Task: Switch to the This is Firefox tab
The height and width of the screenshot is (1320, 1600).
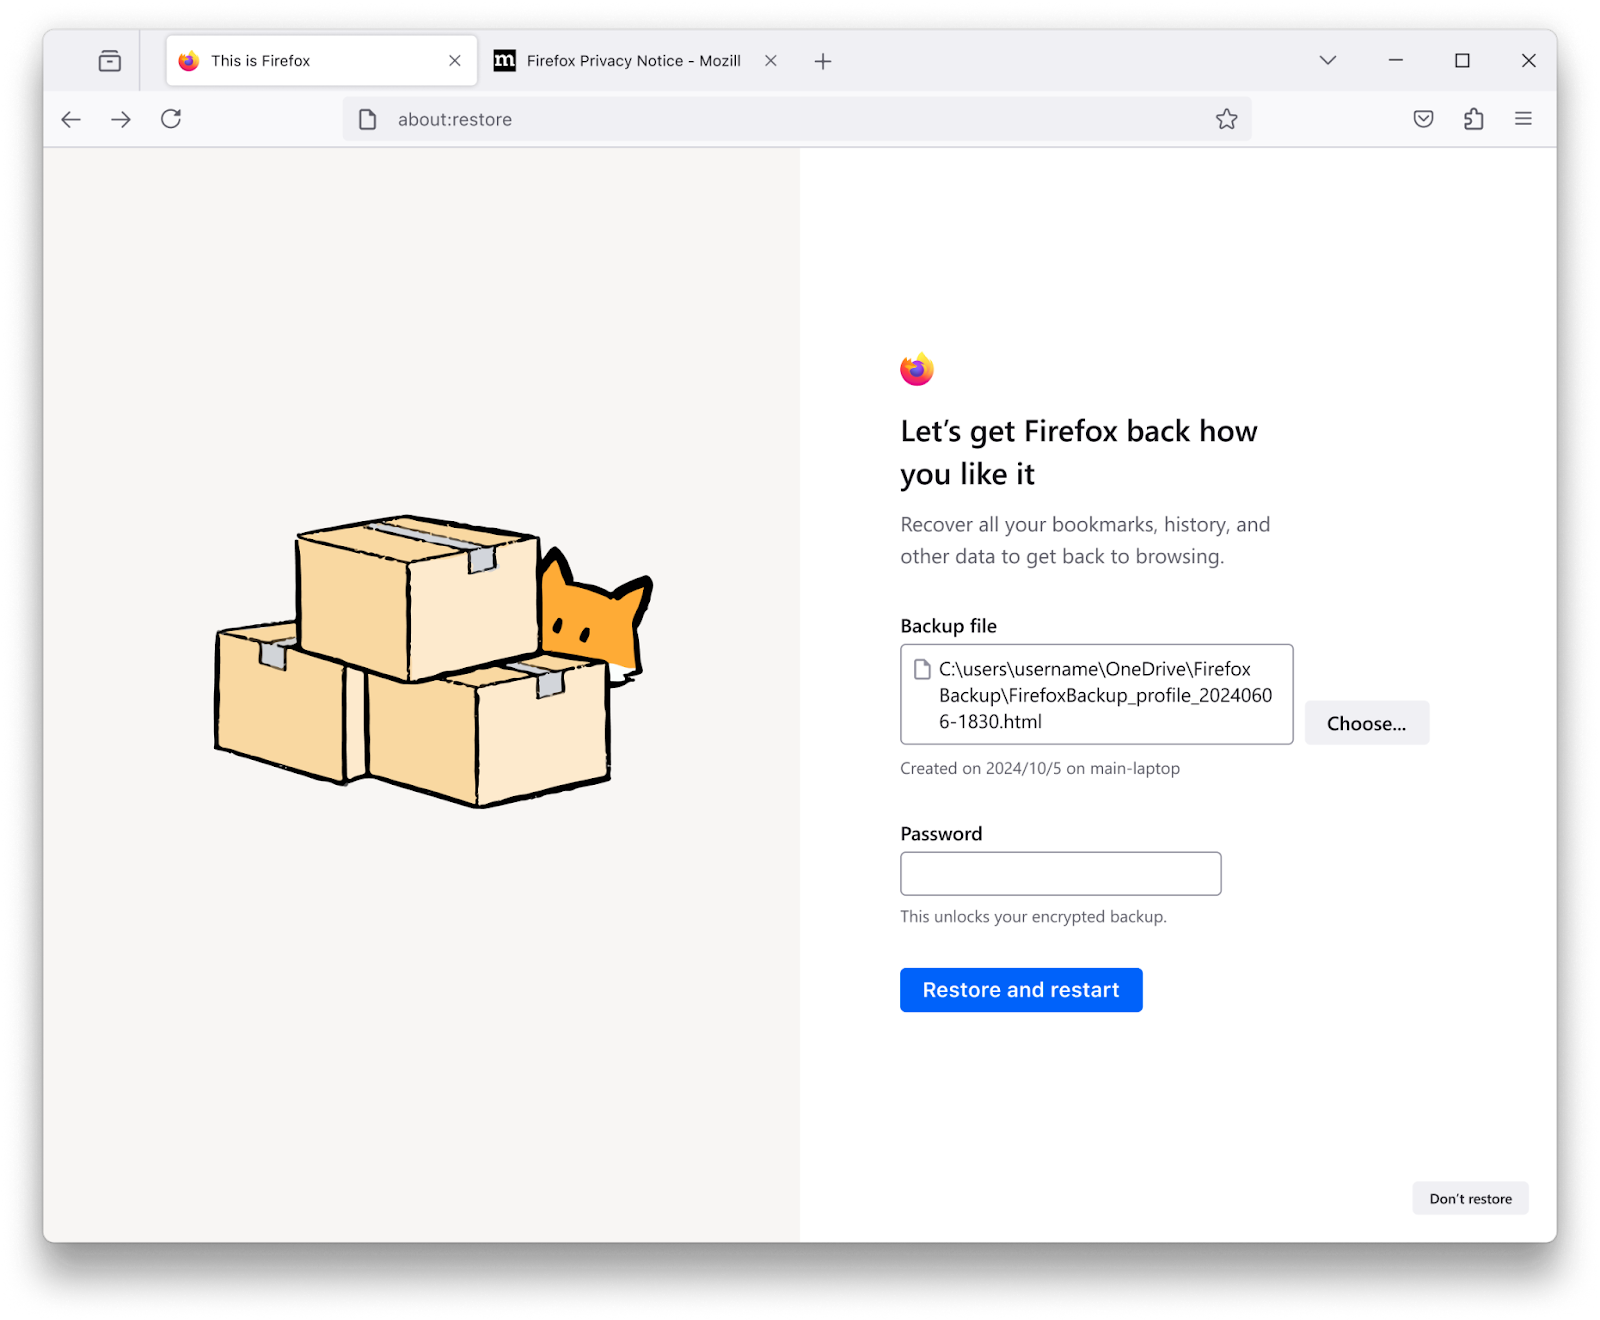Action: pyautogui.click(x=300, y=61)
